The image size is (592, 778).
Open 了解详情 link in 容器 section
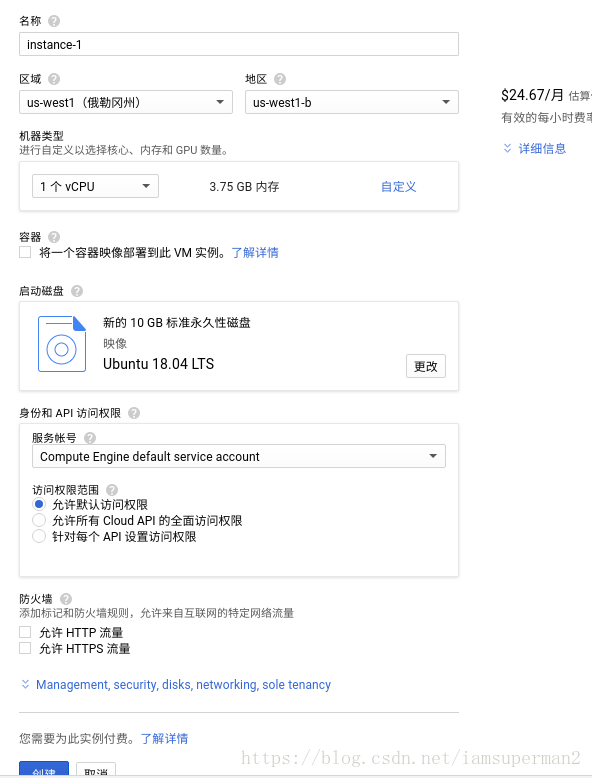point(255,253)
